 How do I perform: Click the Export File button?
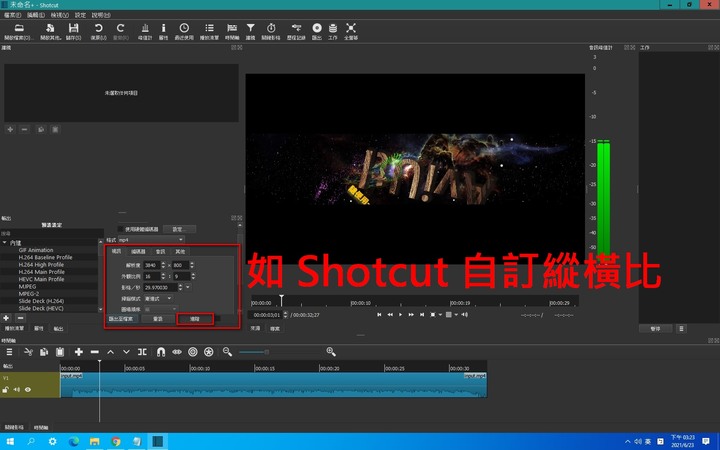click(121, 318)
